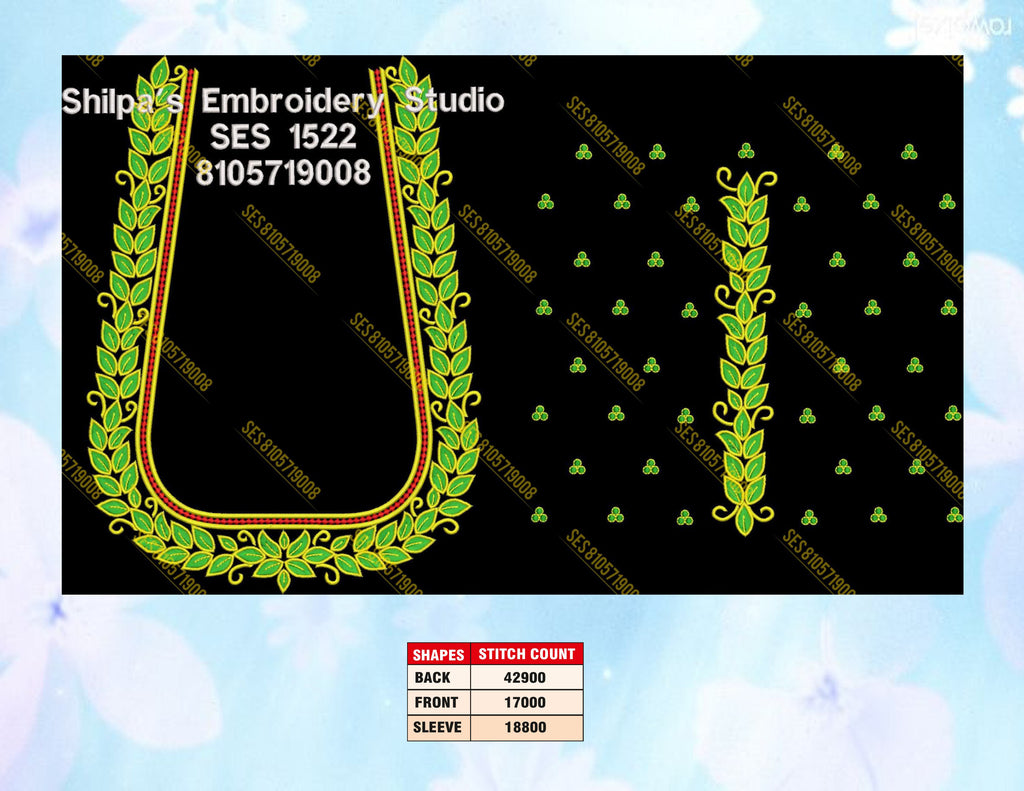Click the phone number '8105719008' heading
Screen dimensions: 1024x791
point(283,173)
